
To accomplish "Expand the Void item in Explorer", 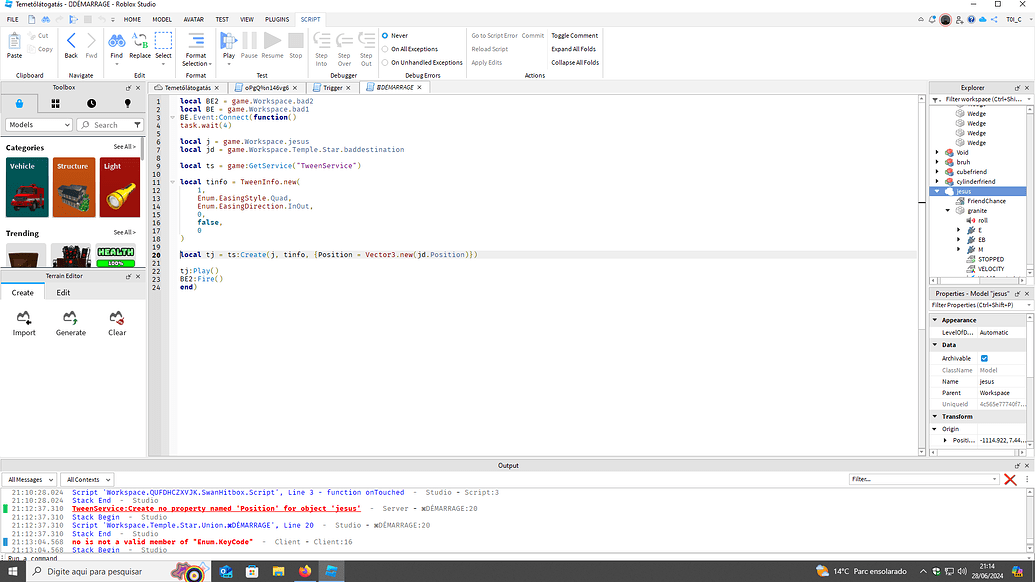I will tap(937, 152).
